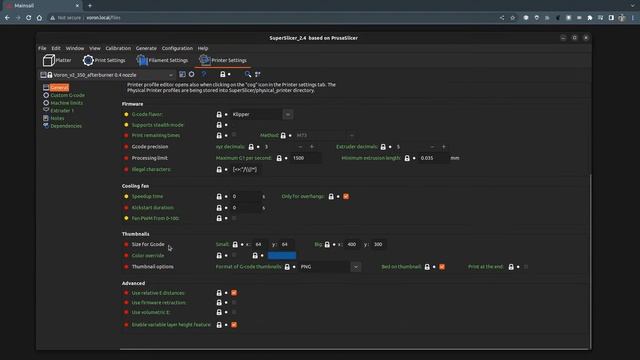Click lock icon for Speedup time
Screen dimensions: 640x360
click(219, 196)
